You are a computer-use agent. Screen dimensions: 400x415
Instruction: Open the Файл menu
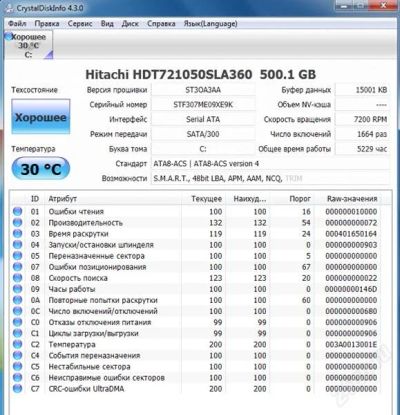coord(17,24)
